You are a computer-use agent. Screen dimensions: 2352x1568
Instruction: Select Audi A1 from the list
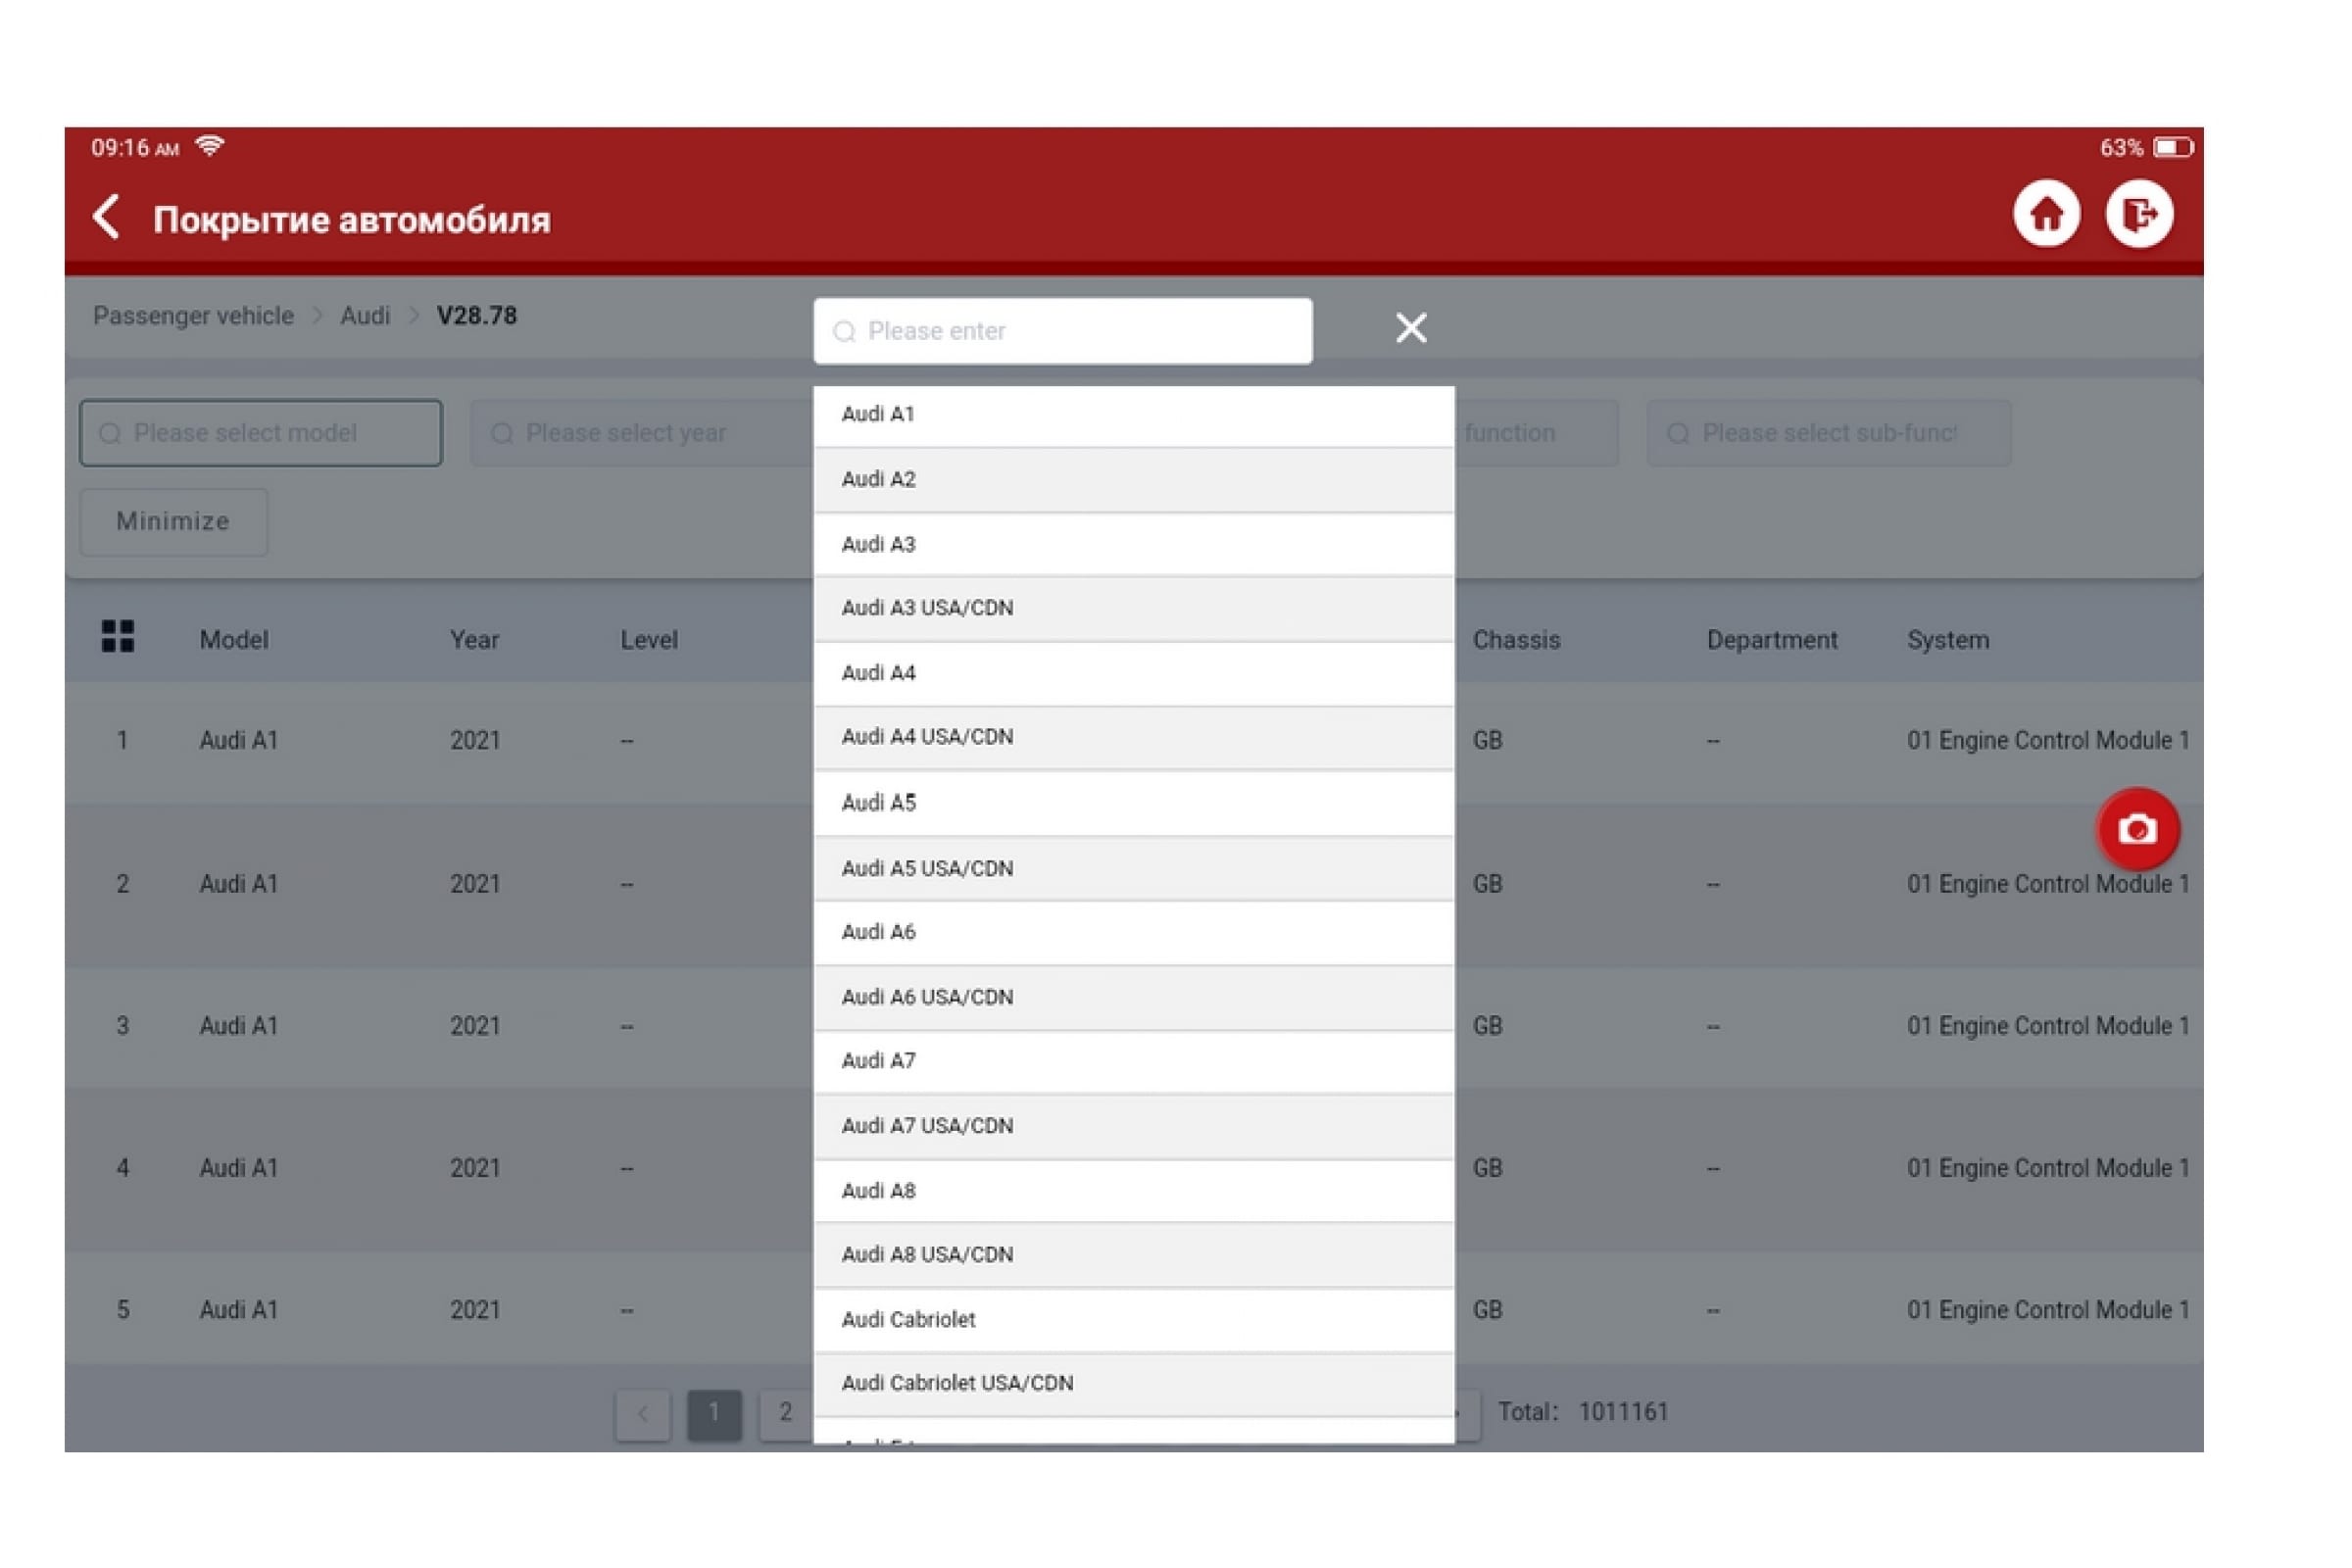coord(1134,415)
